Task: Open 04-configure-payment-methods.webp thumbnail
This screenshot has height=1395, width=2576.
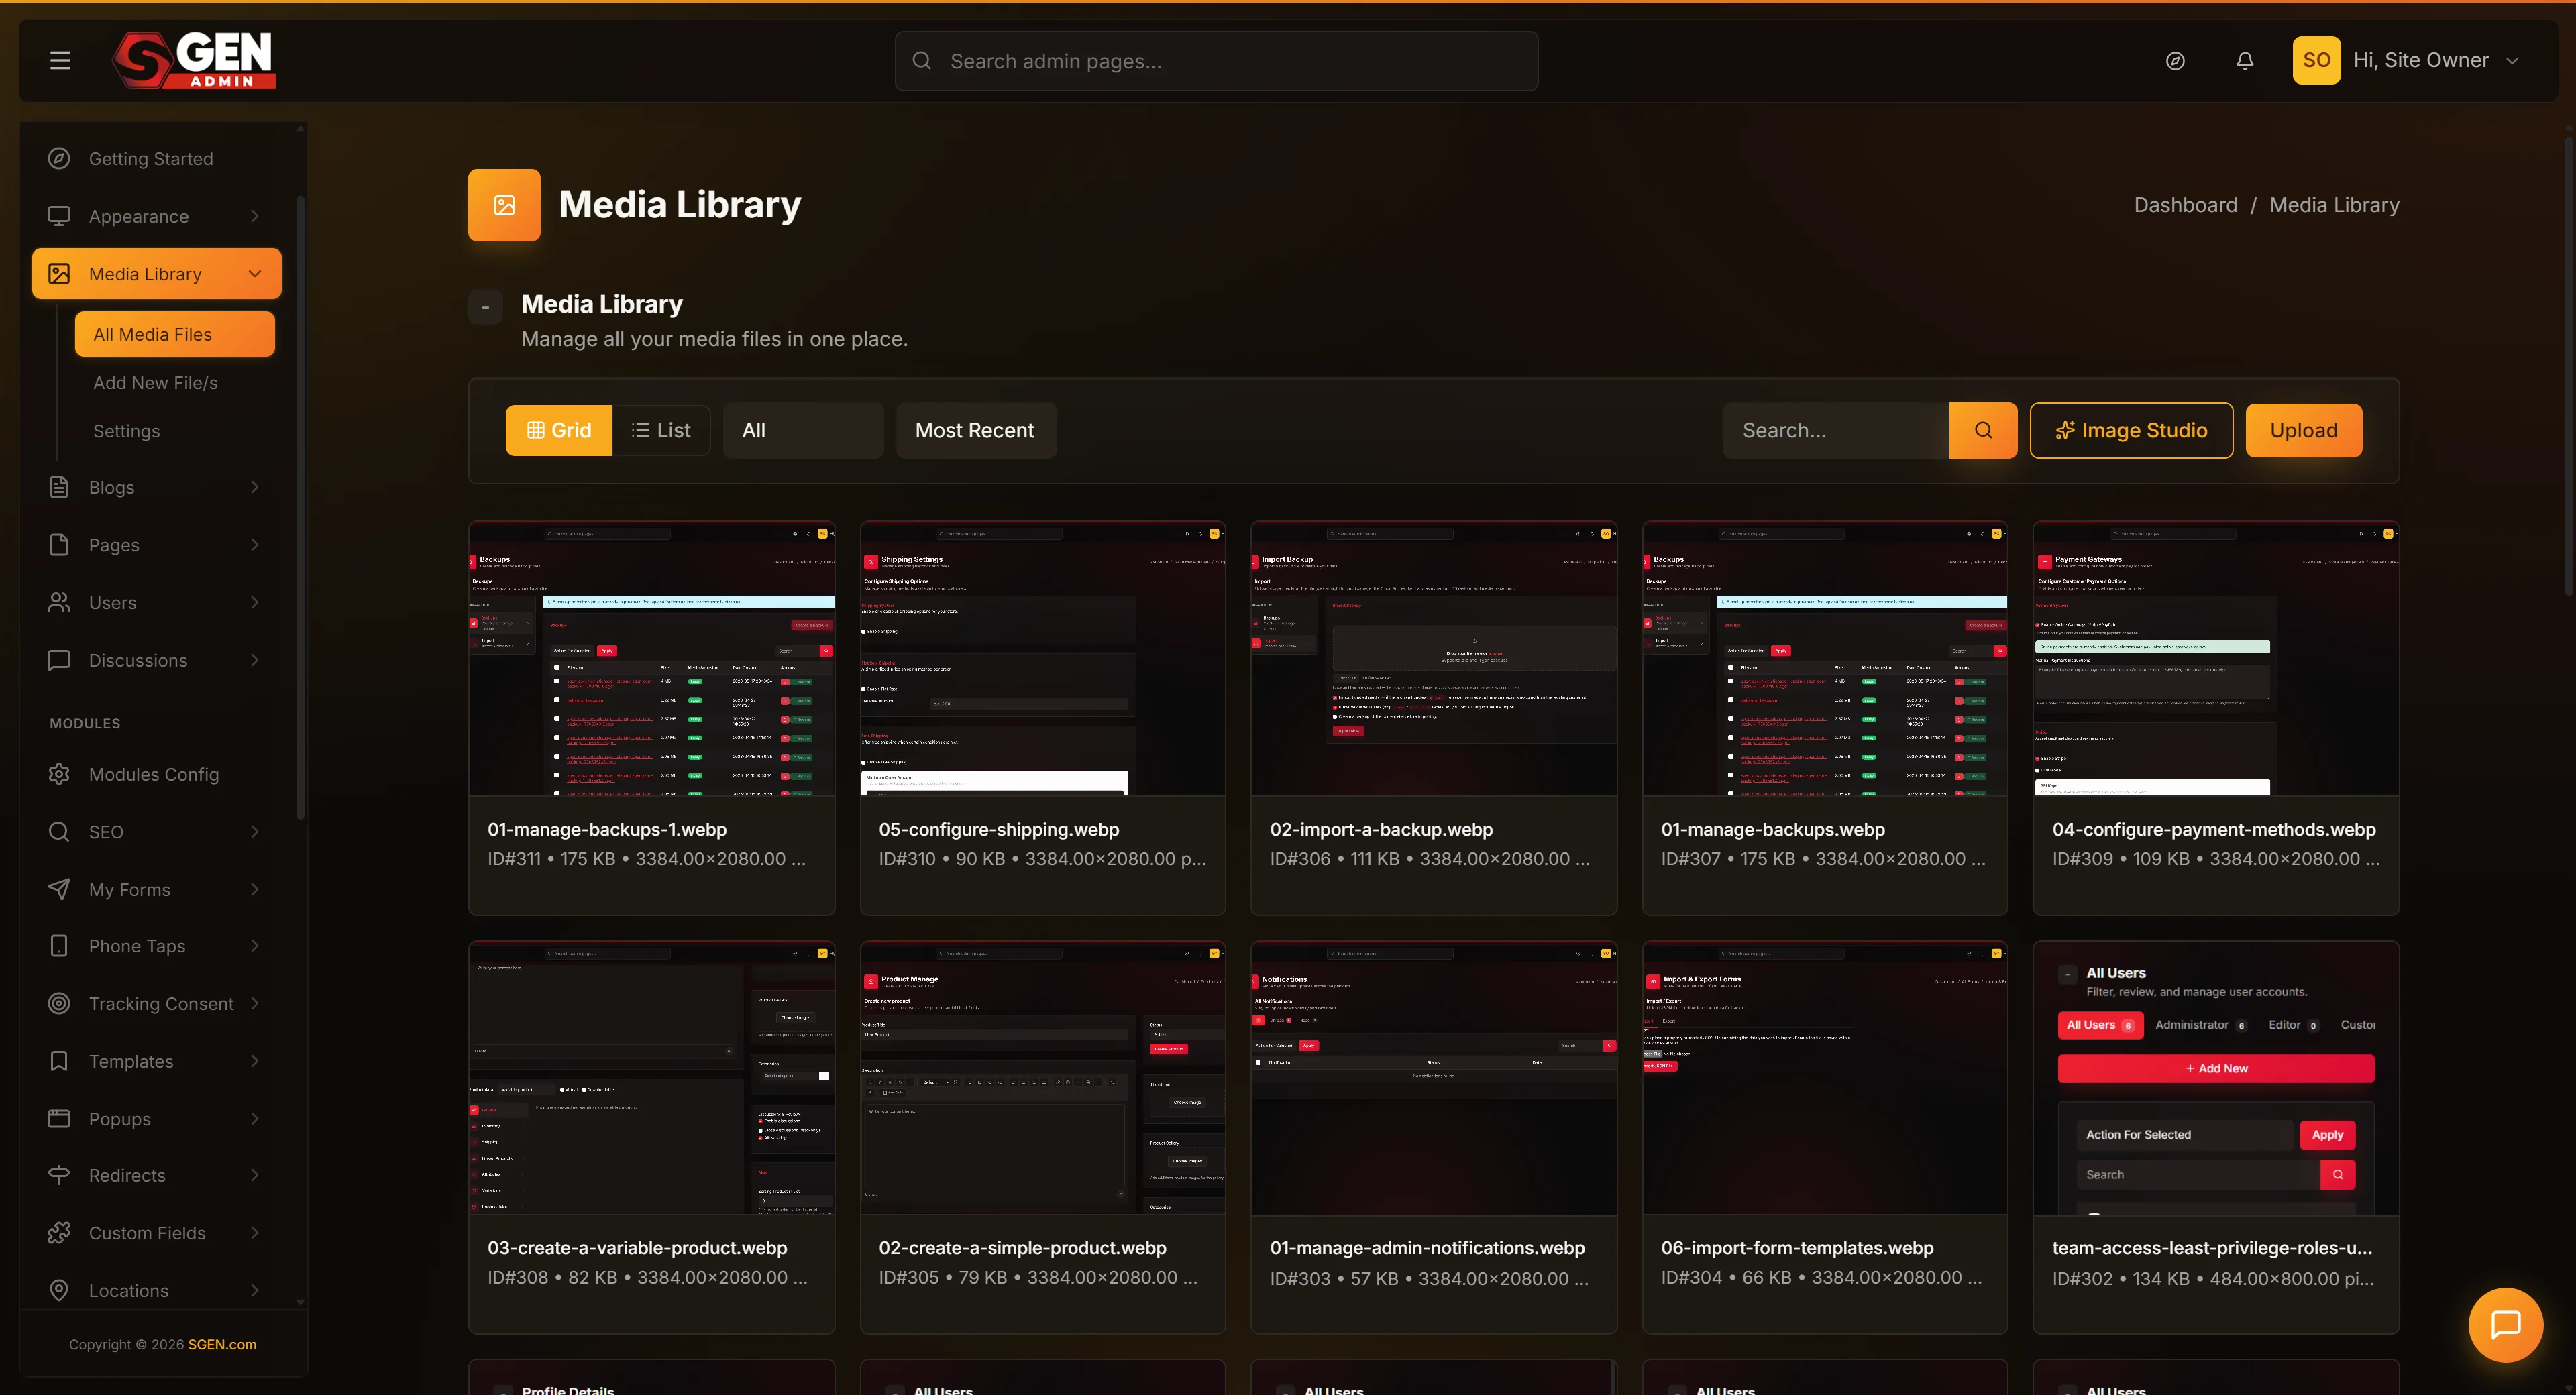Action: tap(2216, 659)
